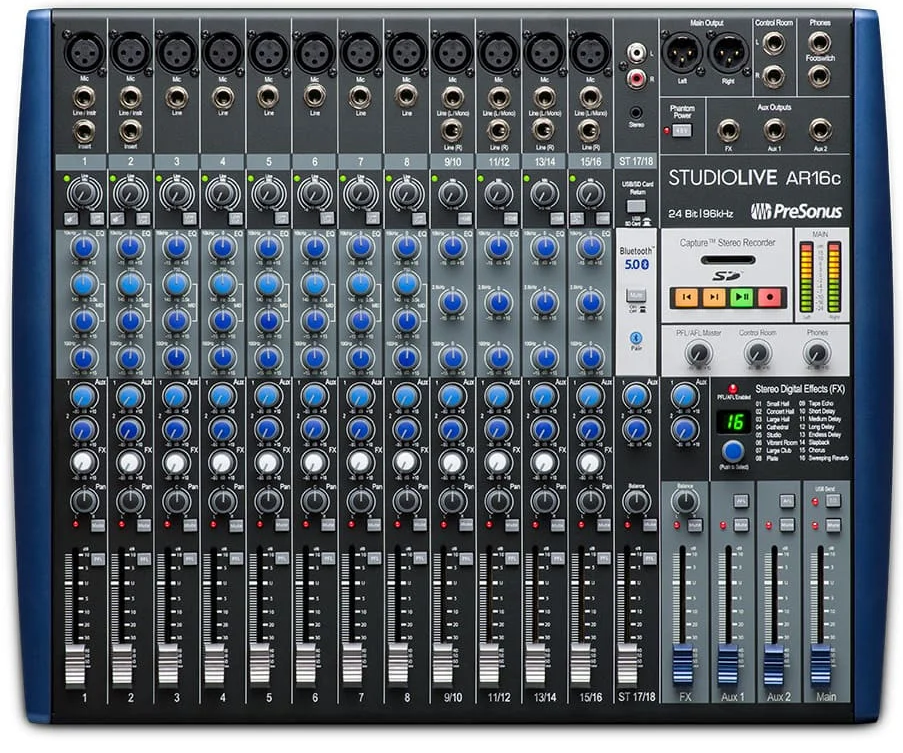The height and width of the screenshot is (753, 903).
Task: Grab the blue Aux 2 master fader
Action: pos(773,665)
